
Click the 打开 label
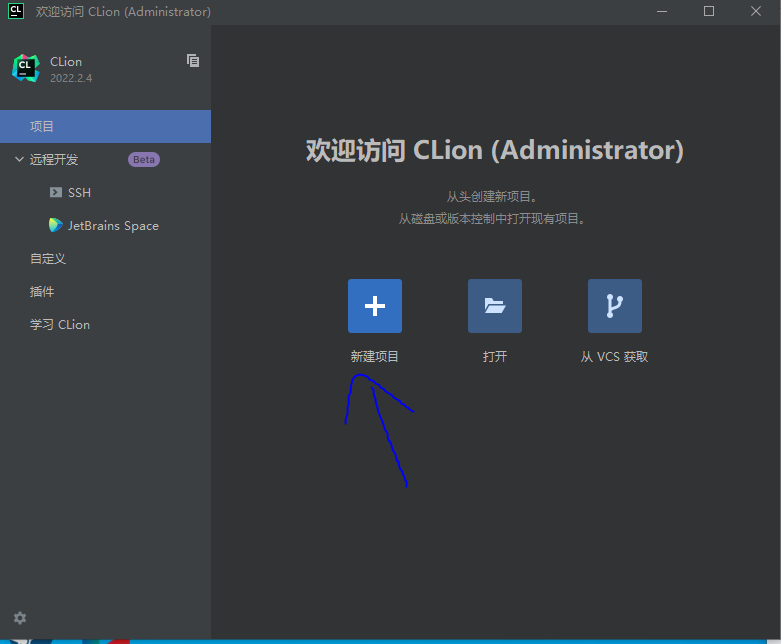click(x=495, y=357)
